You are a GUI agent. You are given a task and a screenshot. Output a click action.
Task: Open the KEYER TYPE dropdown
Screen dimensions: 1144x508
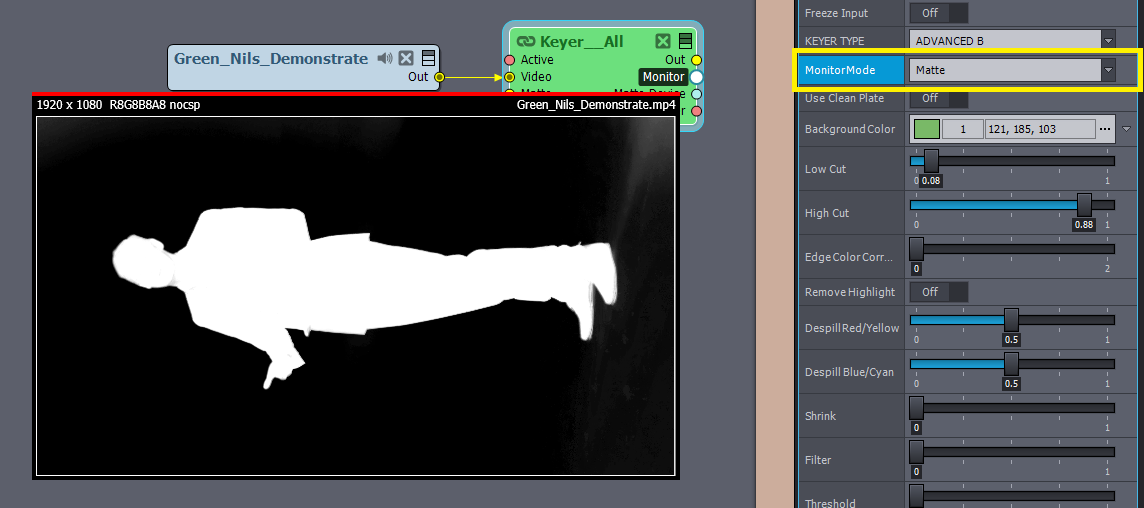[1013, 40]
